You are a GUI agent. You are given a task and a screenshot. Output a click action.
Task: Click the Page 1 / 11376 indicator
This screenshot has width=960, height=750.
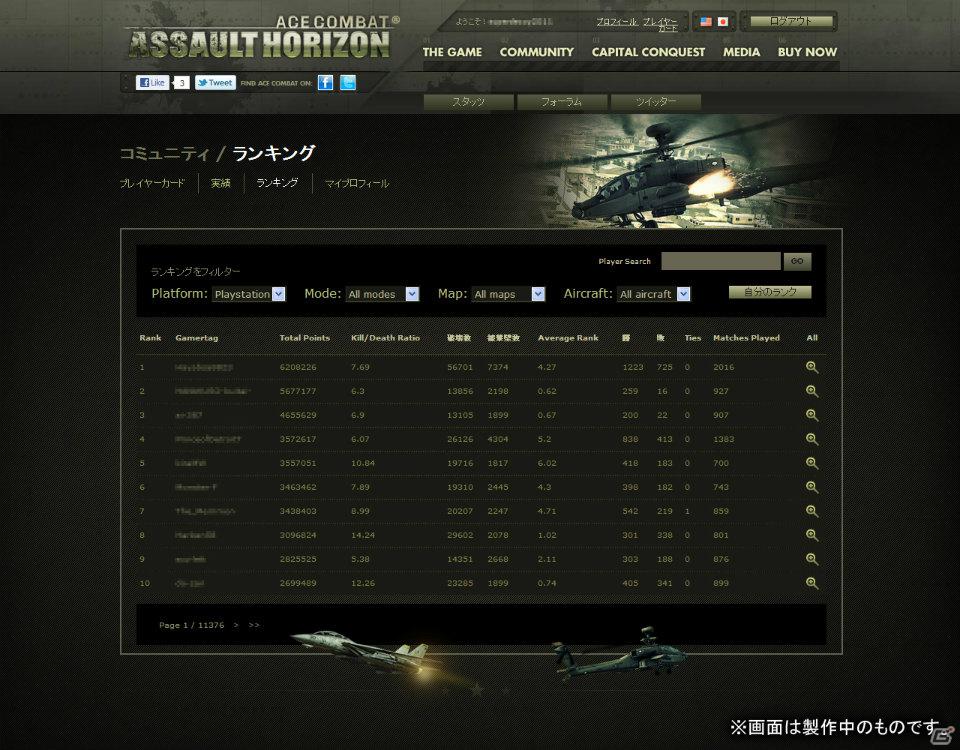192,625
